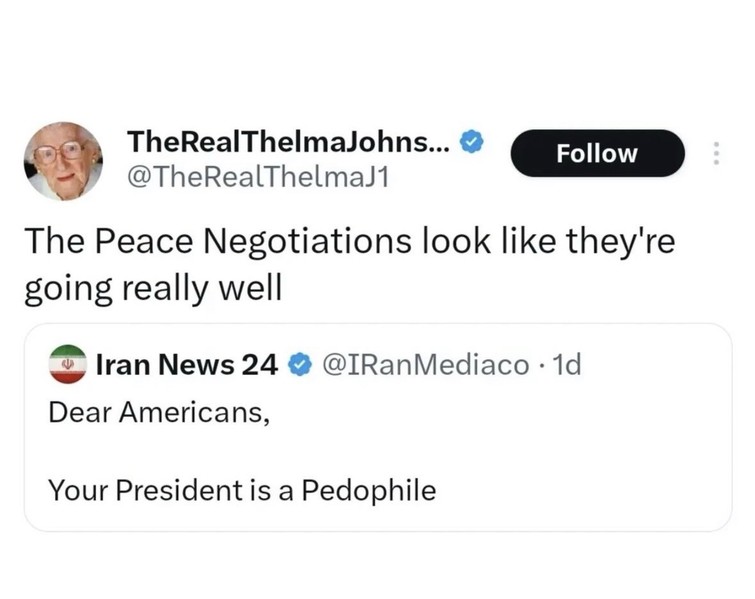The height and width of the screenshot is (599, 755).
Task: Click the verified badge beside Iran News 24
Action: (x=298, y=365)
